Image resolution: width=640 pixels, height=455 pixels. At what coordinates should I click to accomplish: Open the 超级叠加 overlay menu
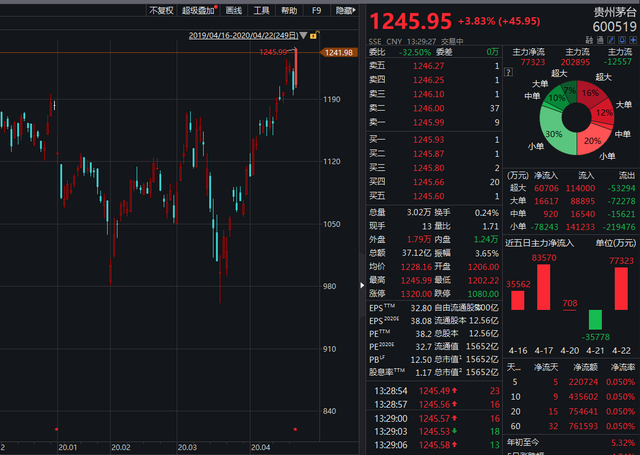point(199,10)
